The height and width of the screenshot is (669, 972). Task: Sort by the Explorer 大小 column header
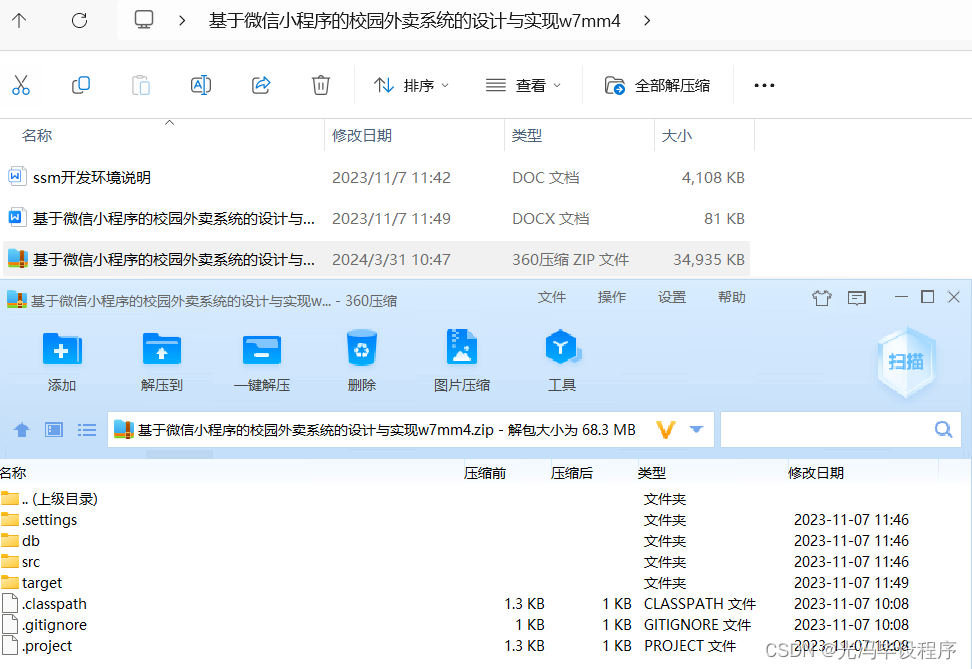676,136
